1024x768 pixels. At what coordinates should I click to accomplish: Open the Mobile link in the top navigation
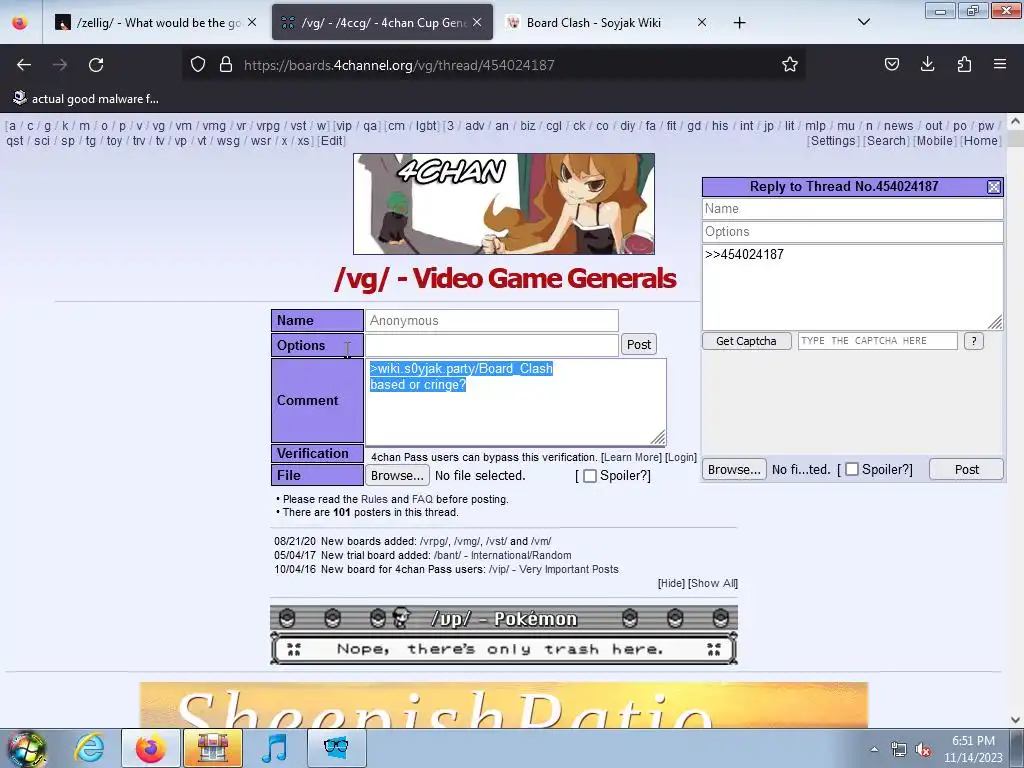click(935, 141)
